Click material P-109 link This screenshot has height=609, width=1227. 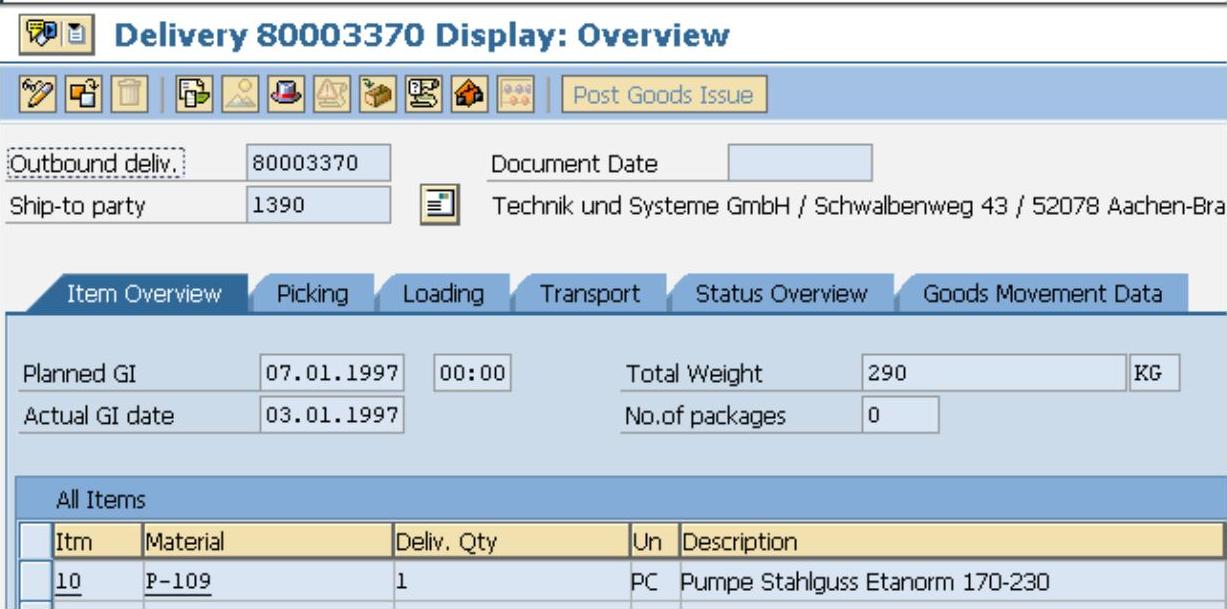[x=178, y=582]
